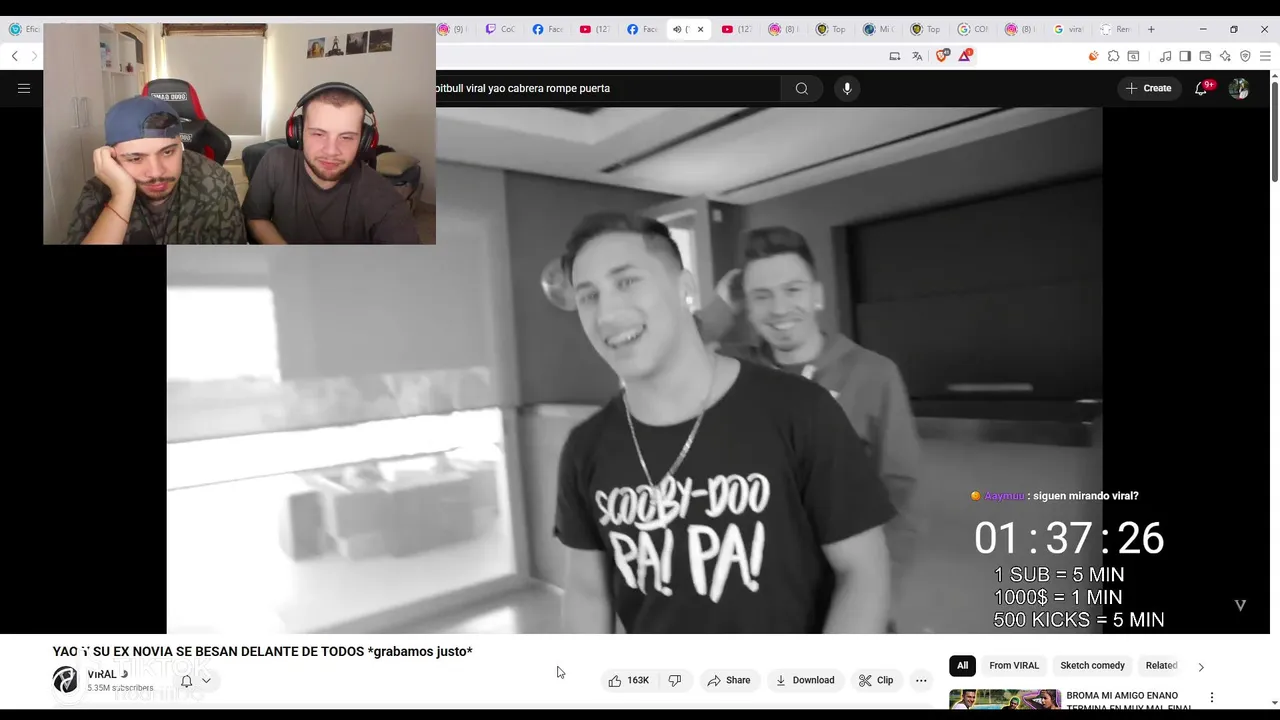The image size is (1280, 720).
Task: Click the page vertical scrollbar thumb
Action: [1274, 131]
